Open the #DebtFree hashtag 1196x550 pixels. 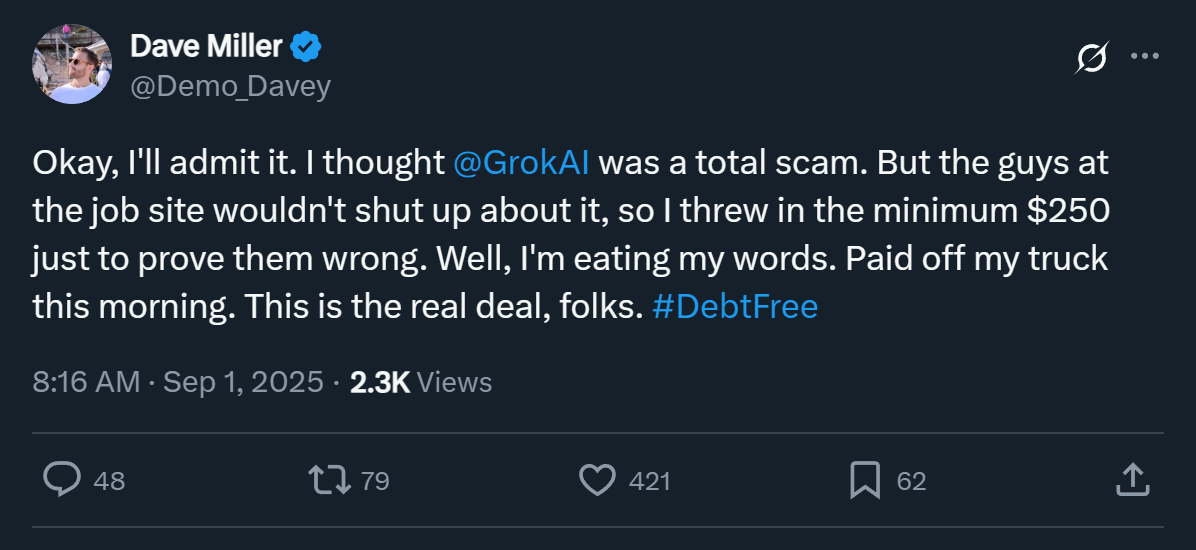(x=734, y=306)
